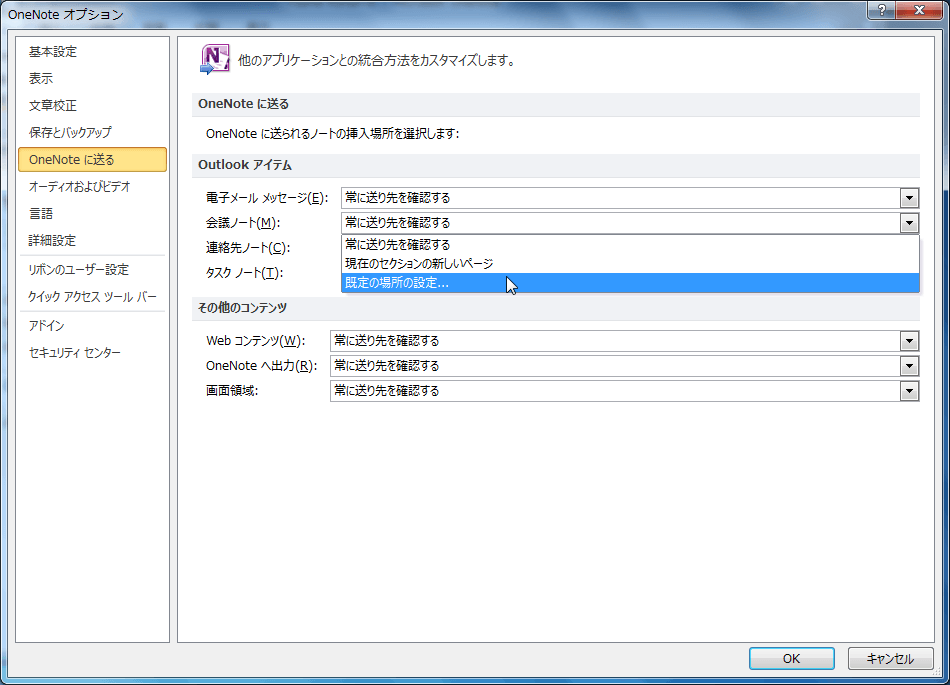
Task: Expand 電子メール メッセージ dropdown arrow
Action: pyautogui.click(x=909, y=198)
